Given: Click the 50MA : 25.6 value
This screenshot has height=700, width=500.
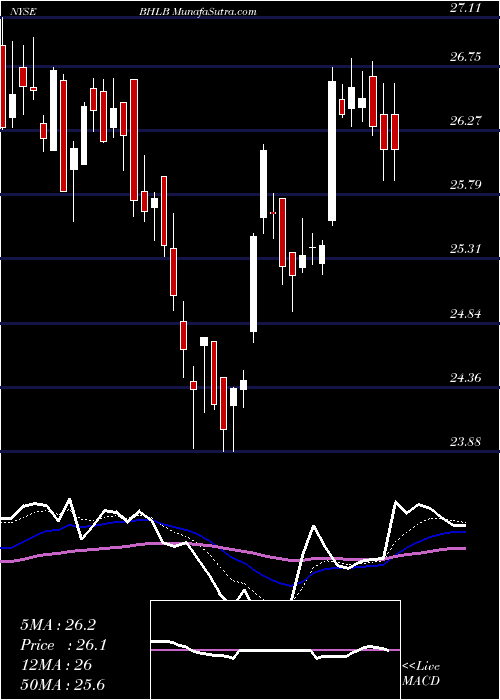Looking at the screenshot, I should click(62, 684).
